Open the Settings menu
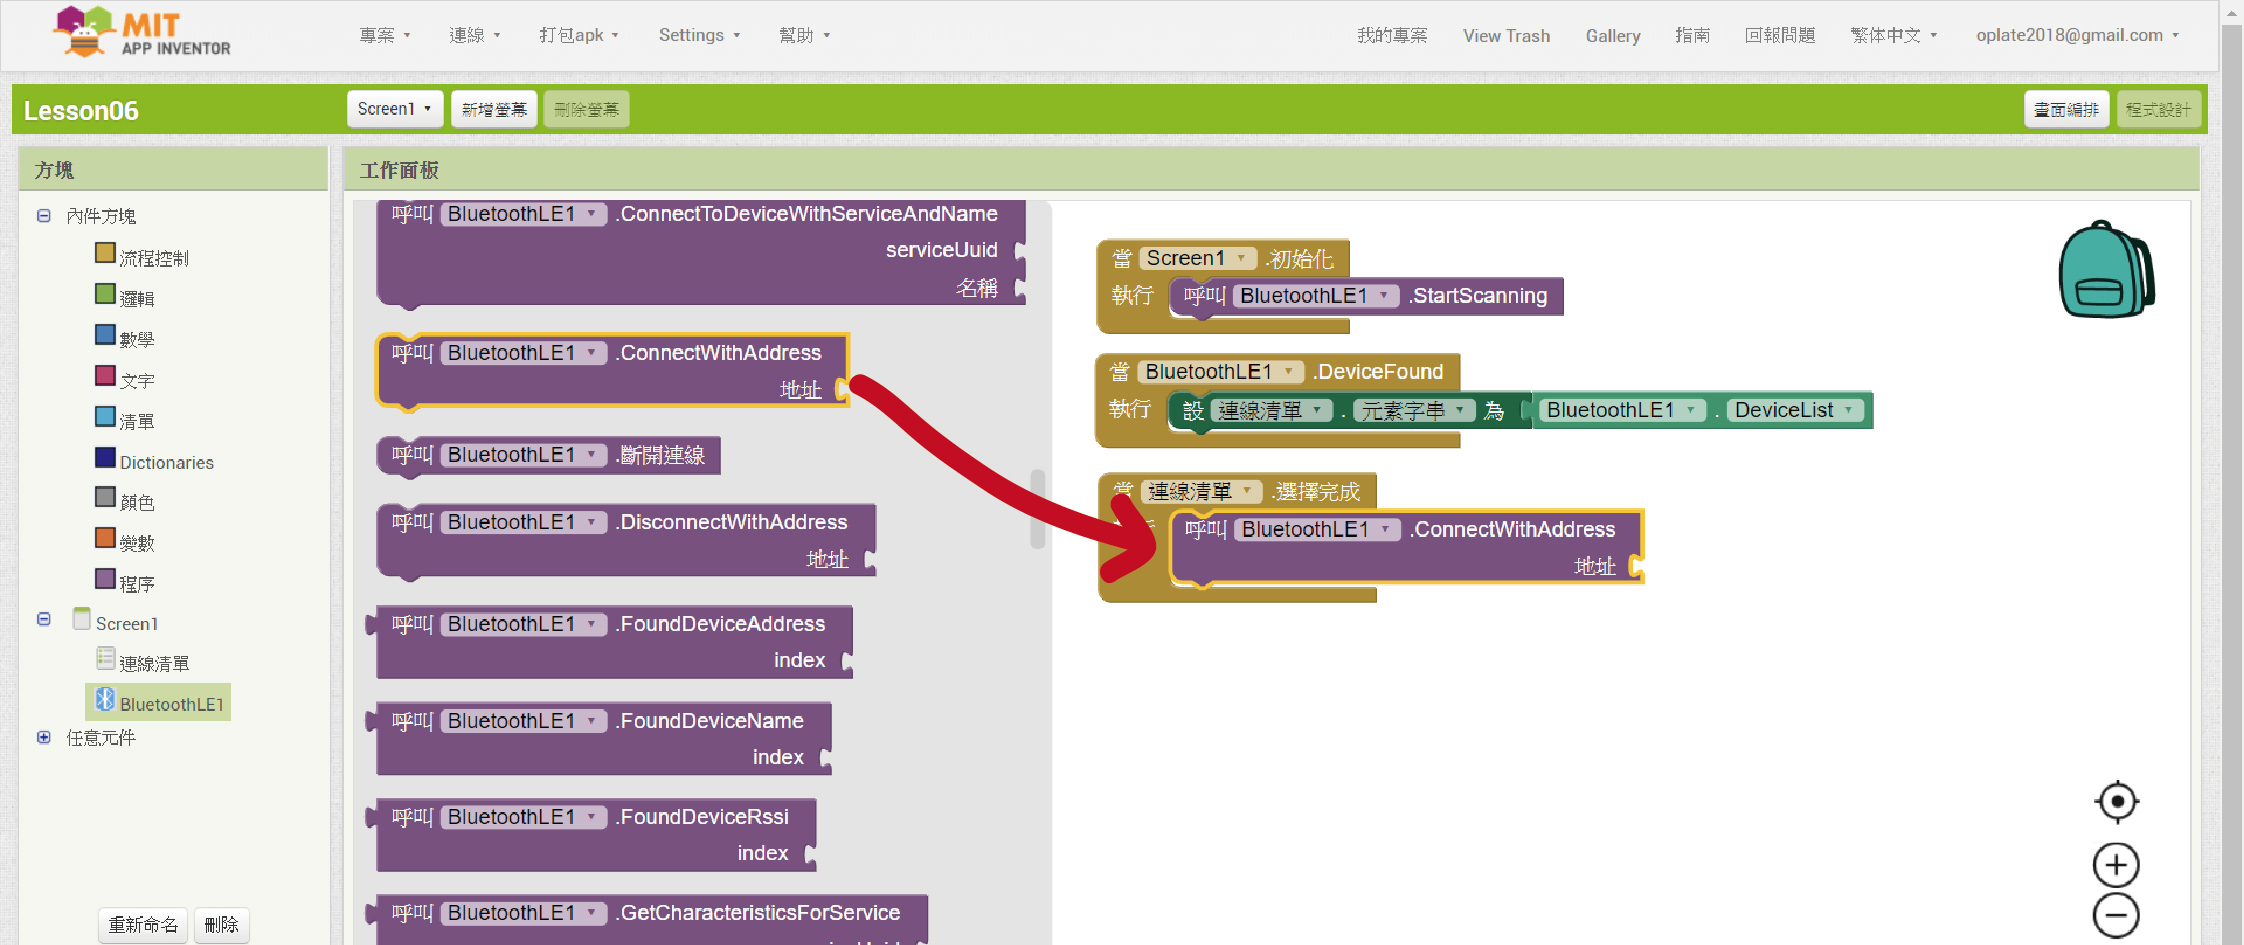The height and width of the screenshot is (945, 2244). 698,35
